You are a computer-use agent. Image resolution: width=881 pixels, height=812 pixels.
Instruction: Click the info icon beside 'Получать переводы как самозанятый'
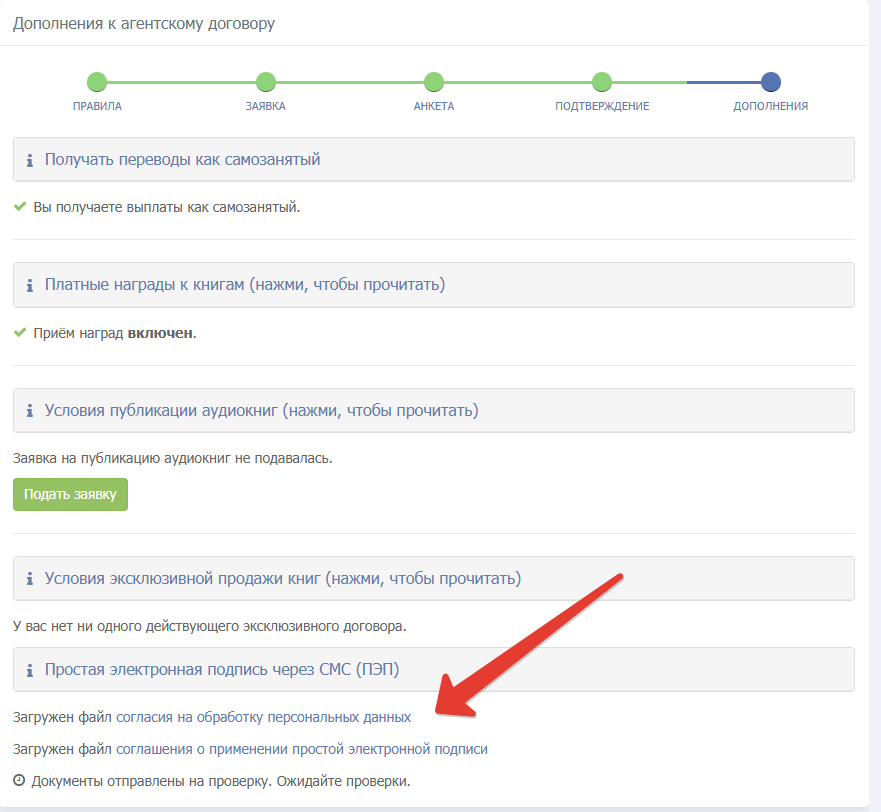click(x=30, y=160)
